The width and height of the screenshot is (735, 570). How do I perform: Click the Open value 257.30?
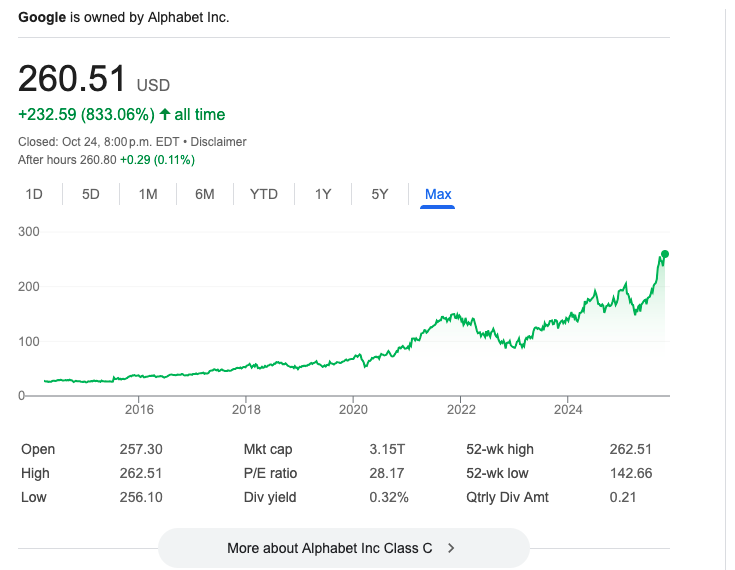tap(141, 449)
